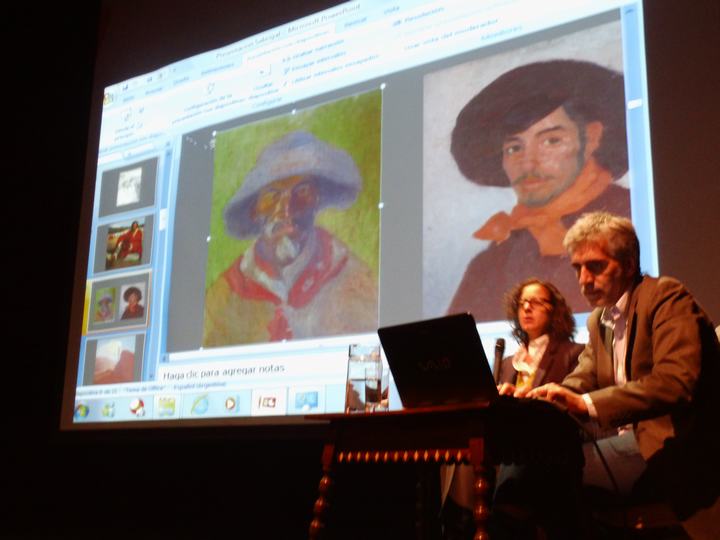Open the last blue taskbar window icon
720x540 pixels.
click(306, 400)
